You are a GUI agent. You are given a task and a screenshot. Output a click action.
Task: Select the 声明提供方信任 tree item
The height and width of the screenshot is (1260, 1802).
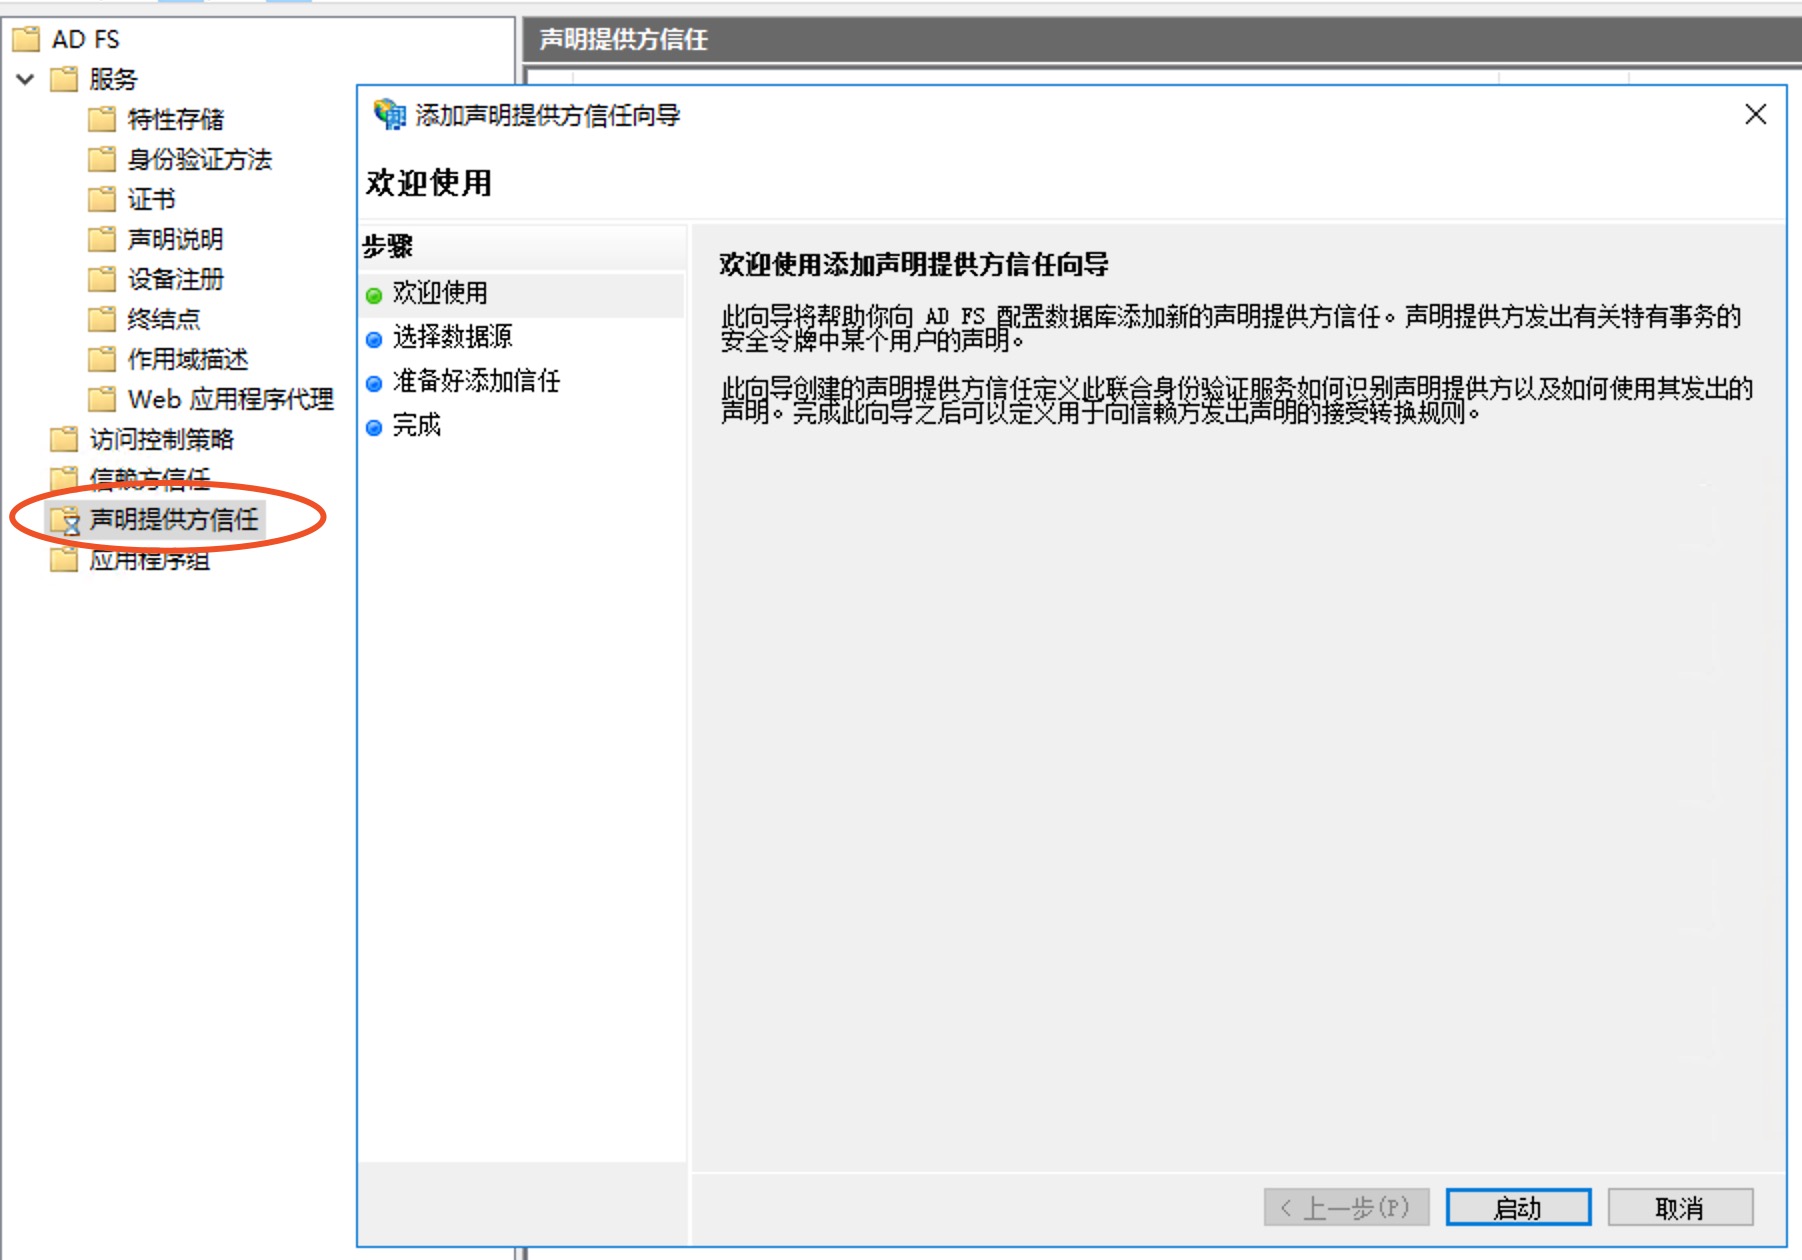coord(174,519)
